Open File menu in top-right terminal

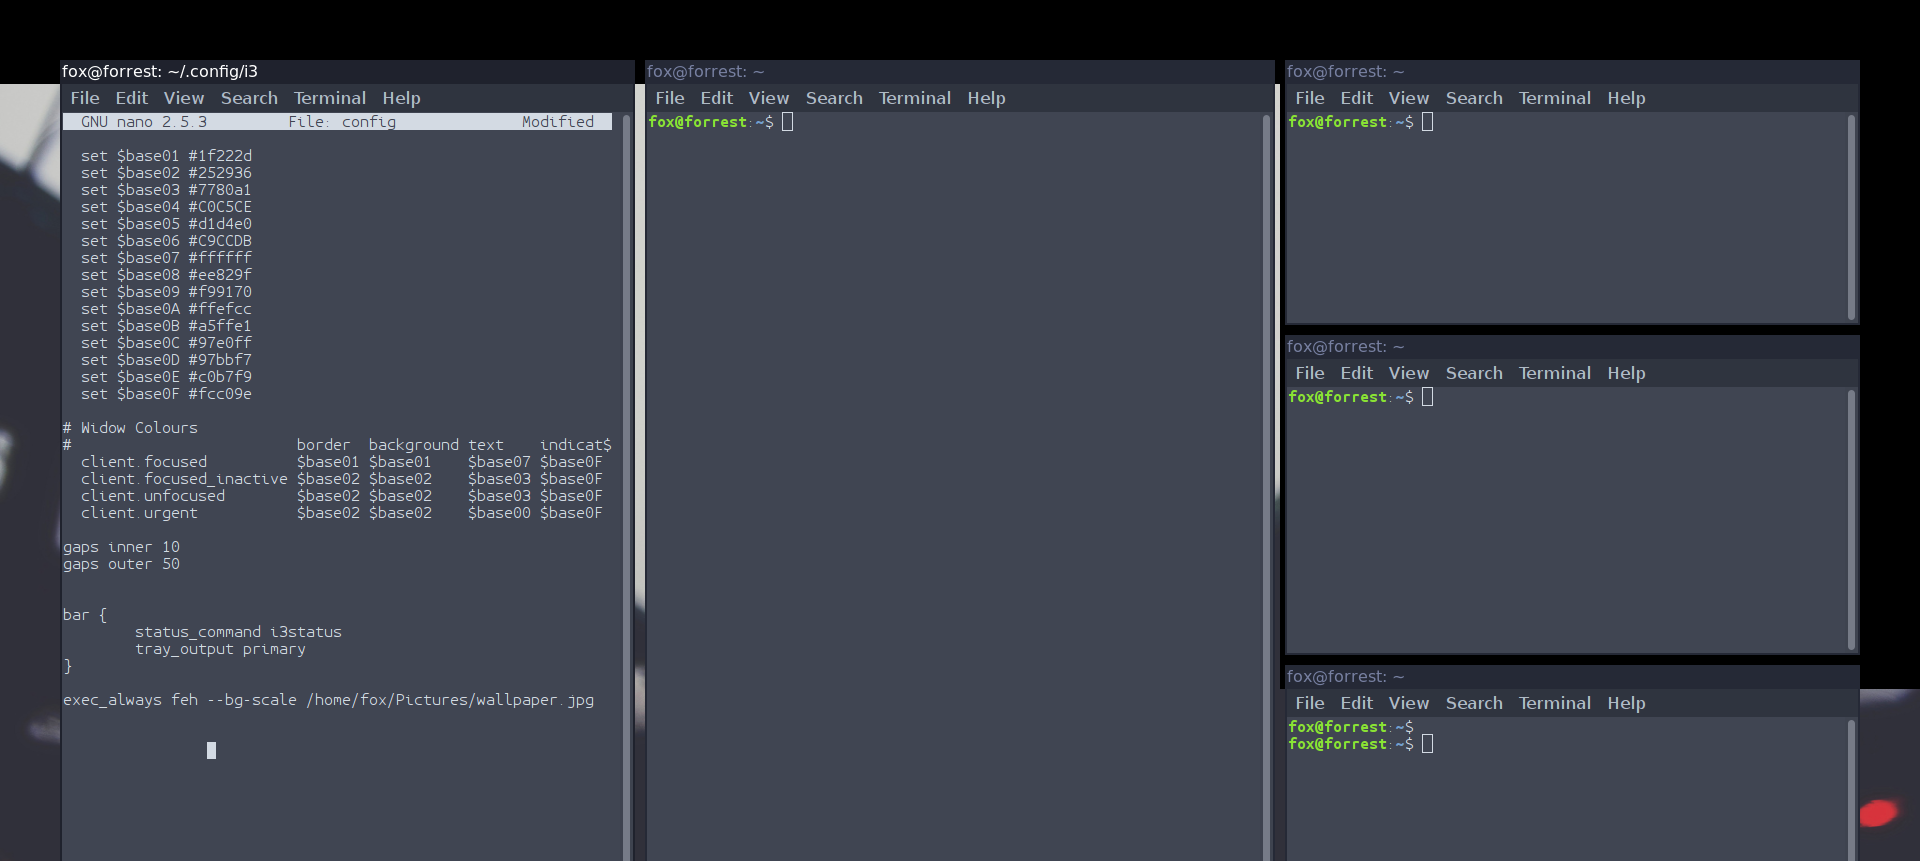coord(1310,98)
